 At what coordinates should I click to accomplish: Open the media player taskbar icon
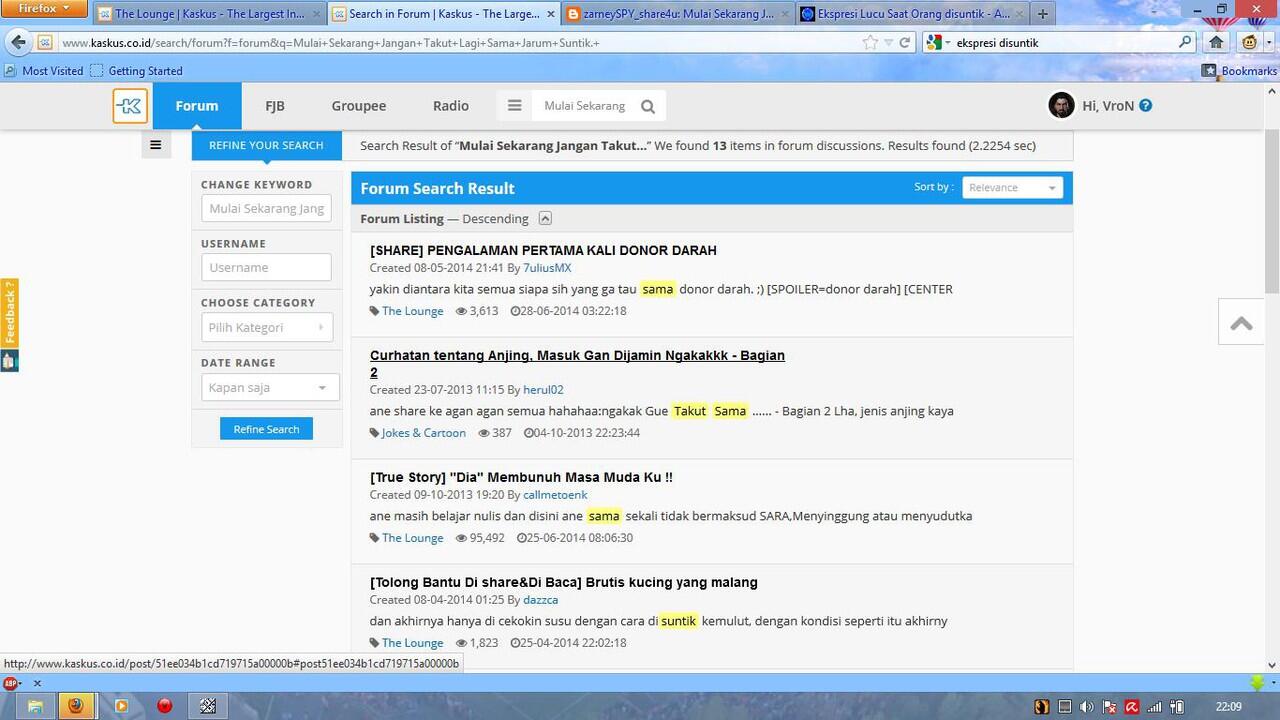coord(121,706)
